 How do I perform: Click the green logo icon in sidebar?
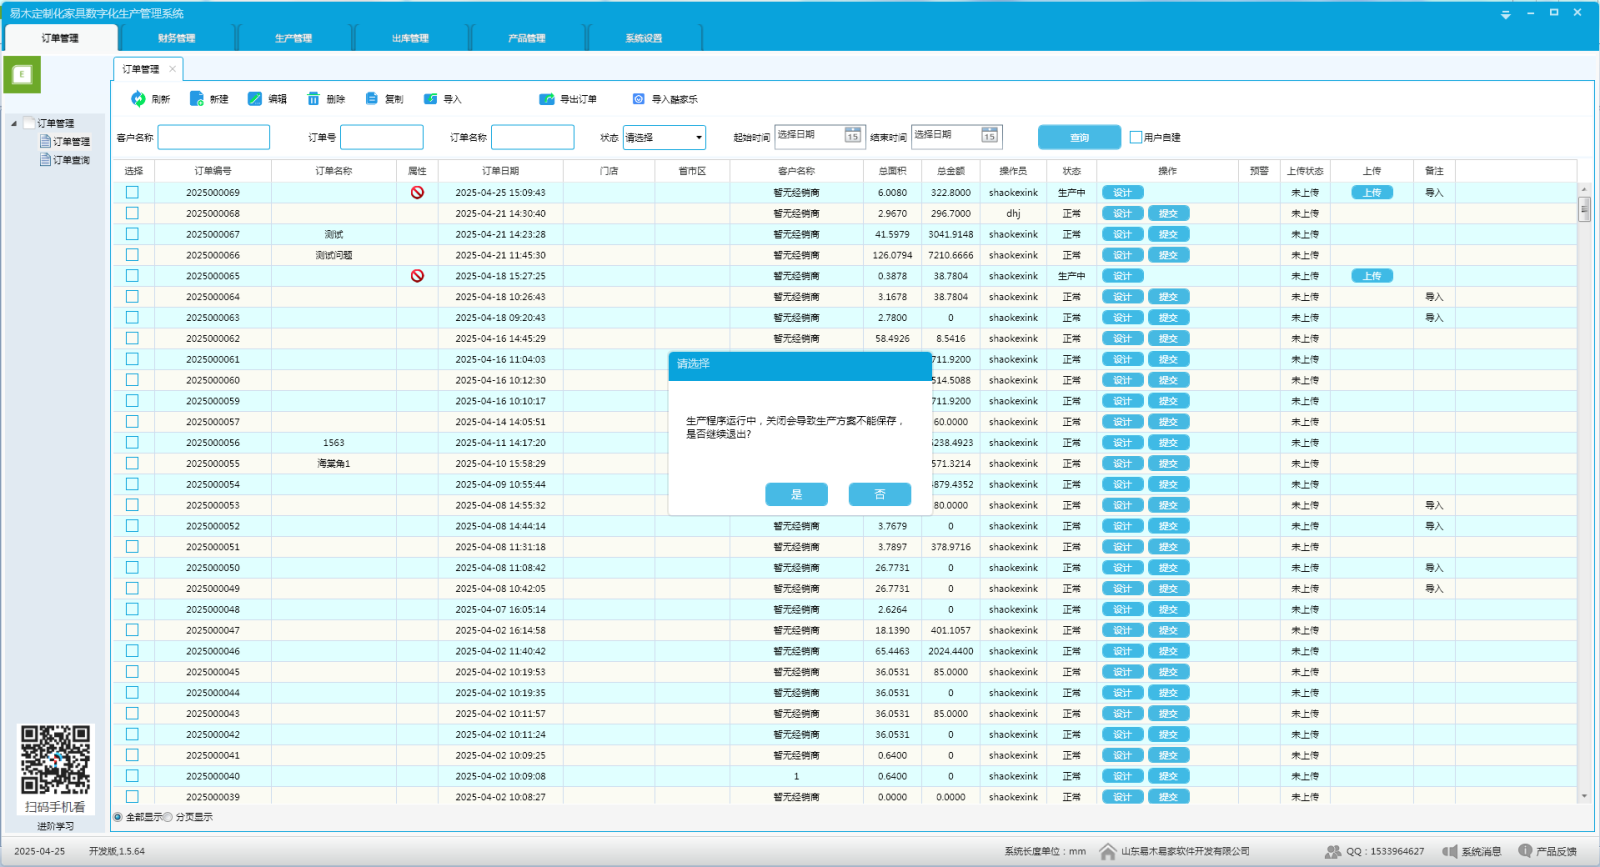tap(22, 74)
